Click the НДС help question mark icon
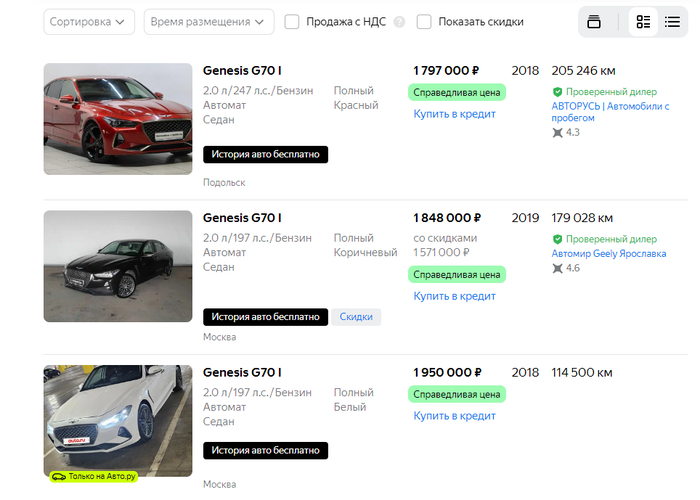 pyautogui.click(x=400, y=22)
